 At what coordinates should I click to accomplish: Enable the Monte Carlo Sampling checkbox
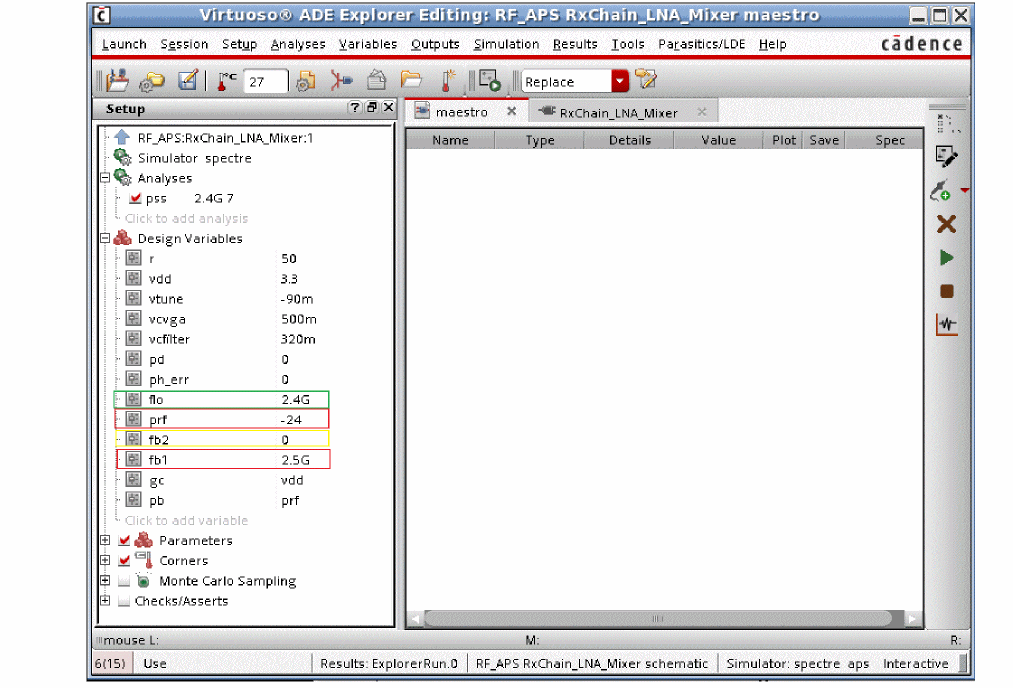(124, 581)
